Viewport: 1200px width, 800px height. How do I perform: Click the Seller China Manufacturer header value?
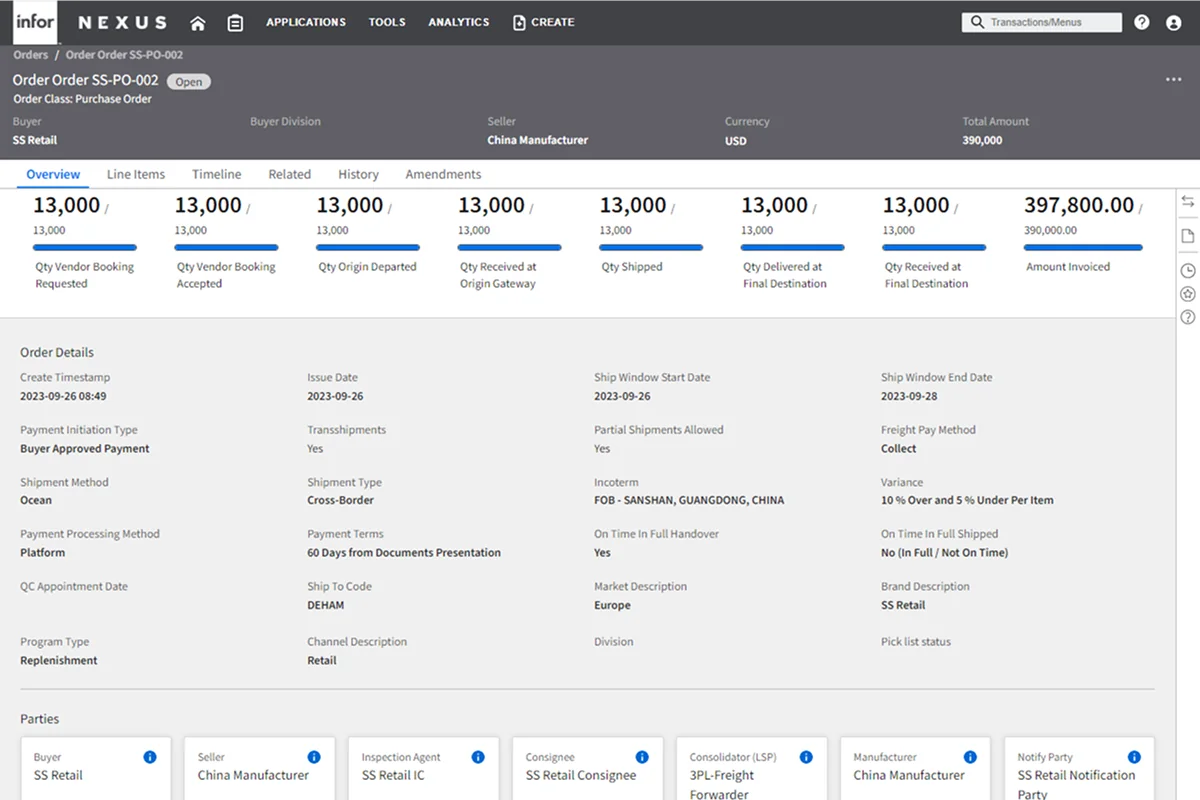(537, 140)
